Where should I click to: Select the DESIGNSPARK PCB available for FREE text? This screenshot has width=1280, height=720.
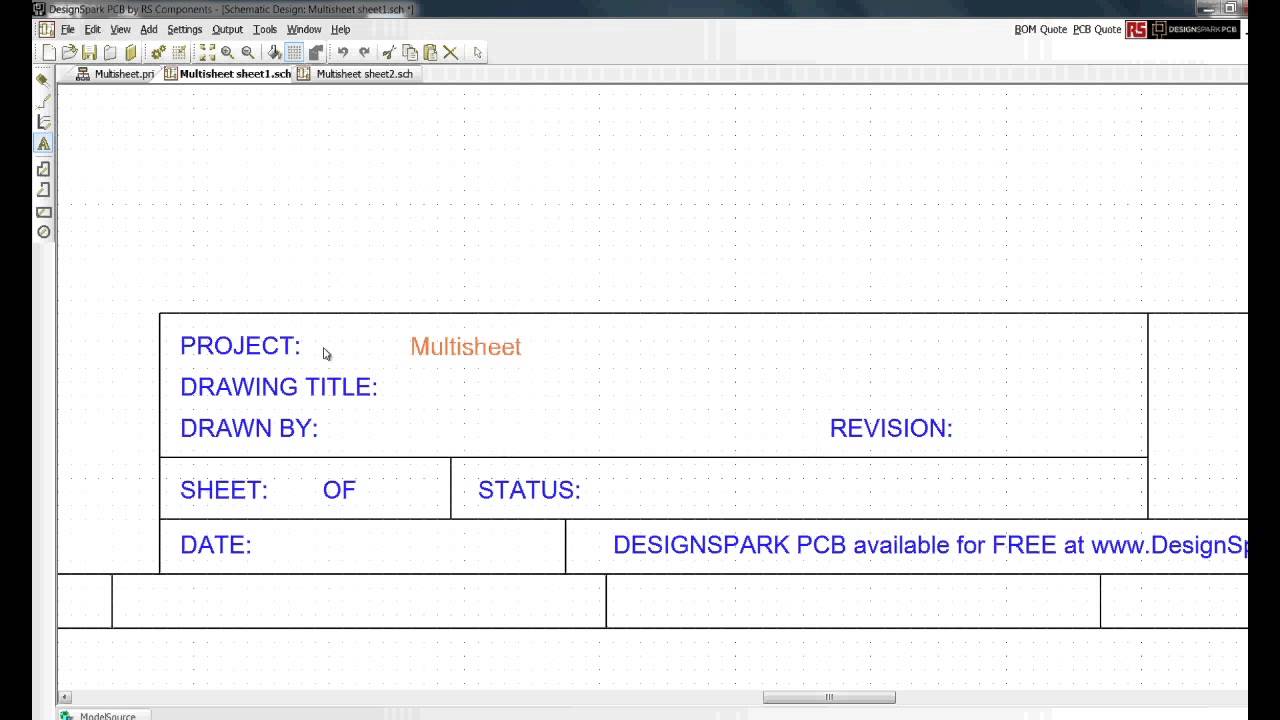(930, 545)
